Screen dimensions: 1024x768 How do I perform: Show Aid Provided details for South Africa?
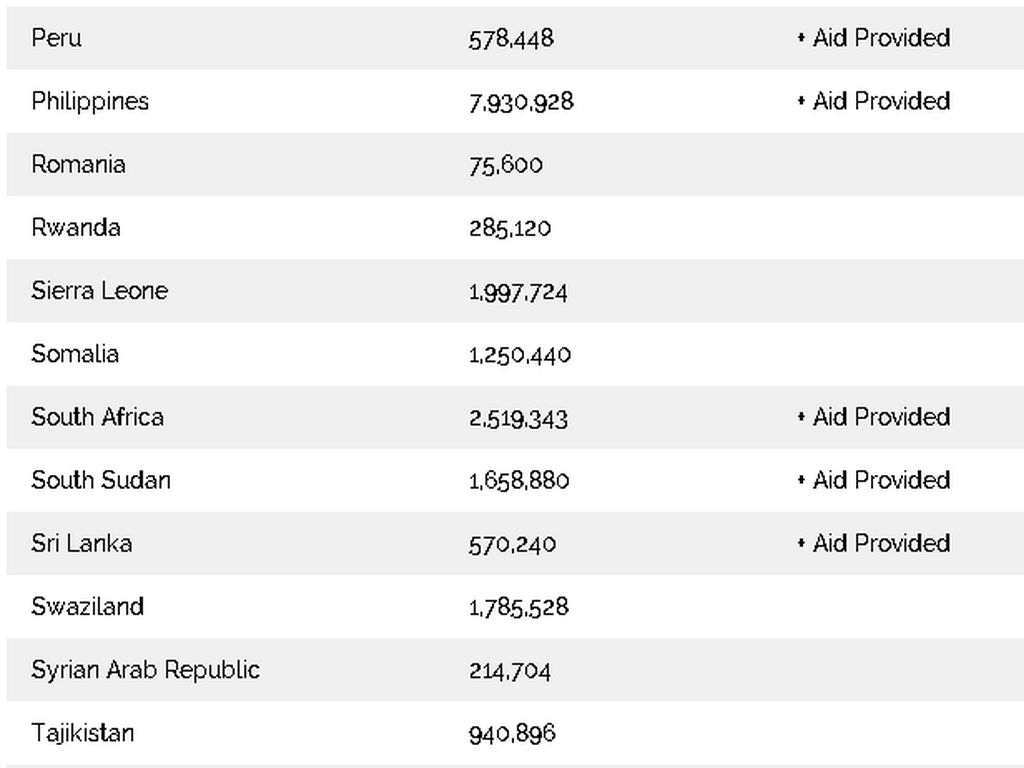point(873,417)
